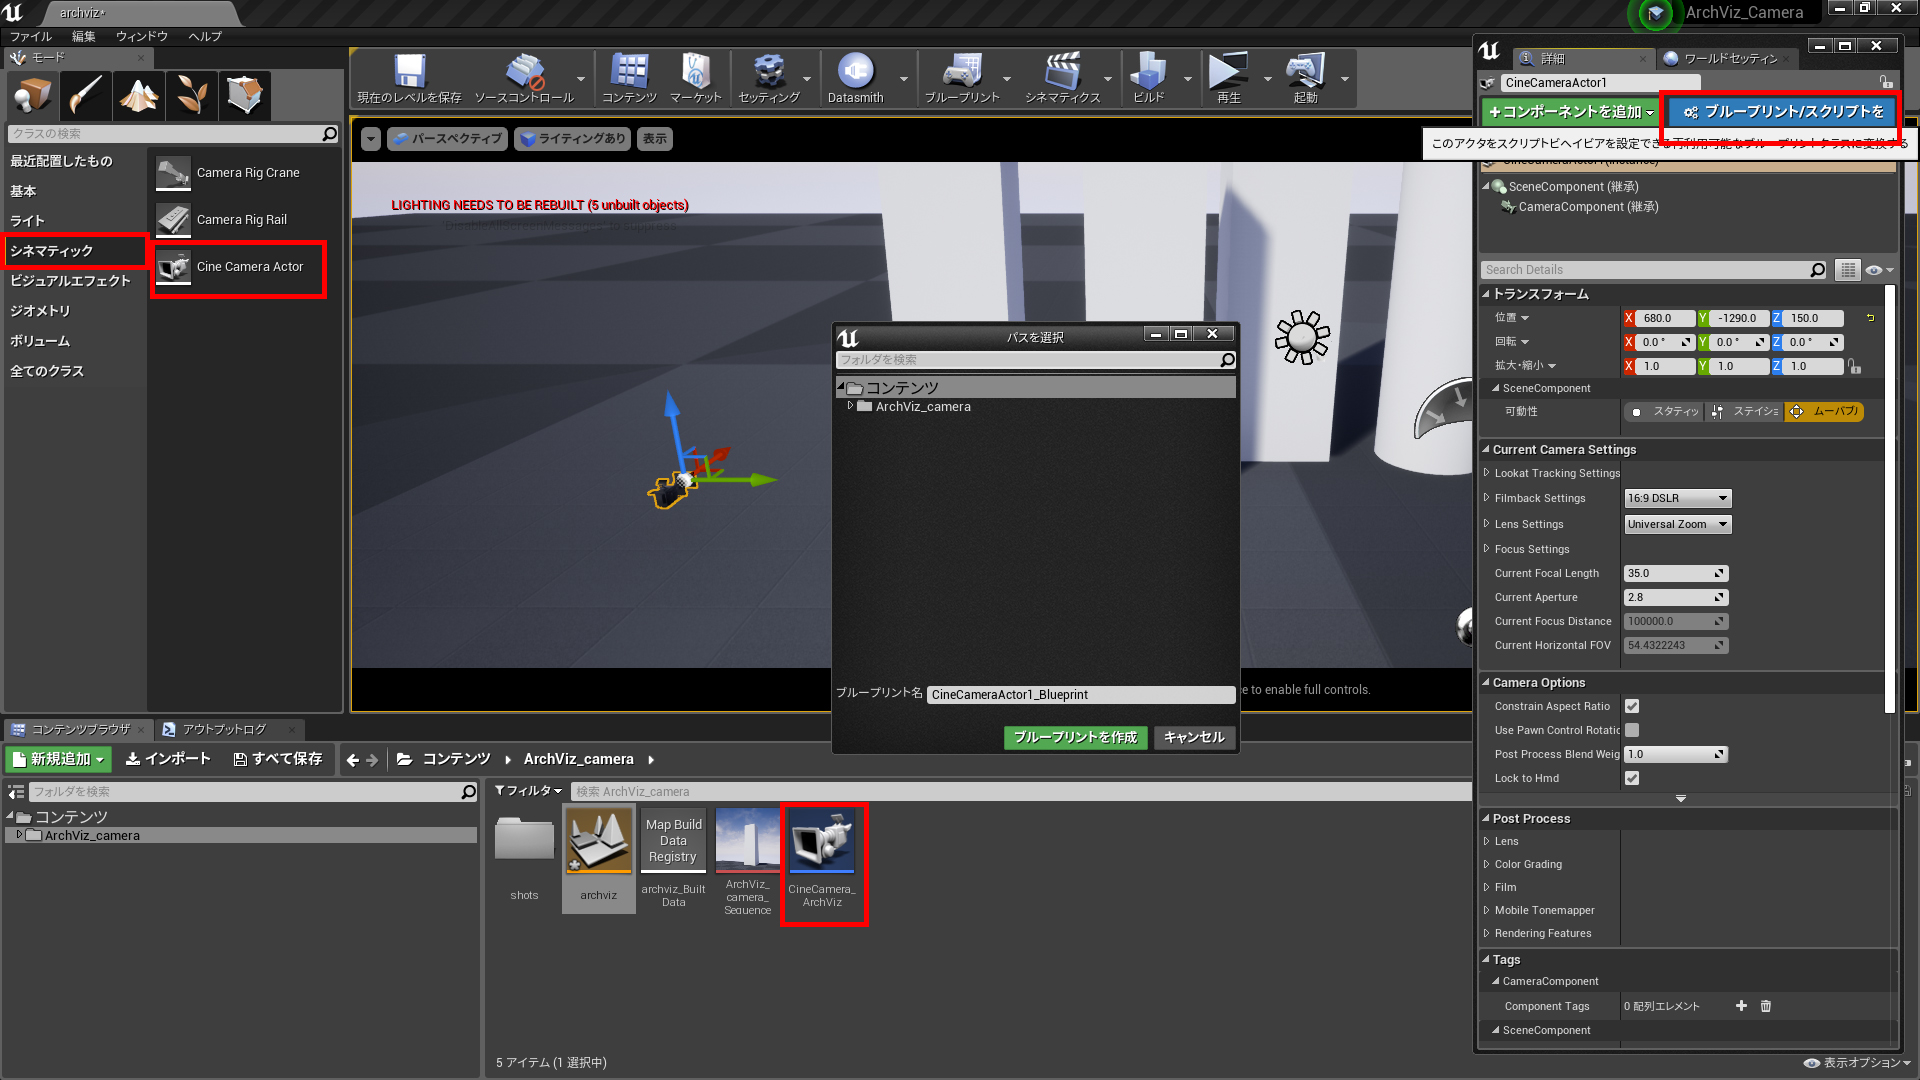Click Current Aperture value field
1920x1080 pixels.
pyautogui.click(x=1676, y=597)
